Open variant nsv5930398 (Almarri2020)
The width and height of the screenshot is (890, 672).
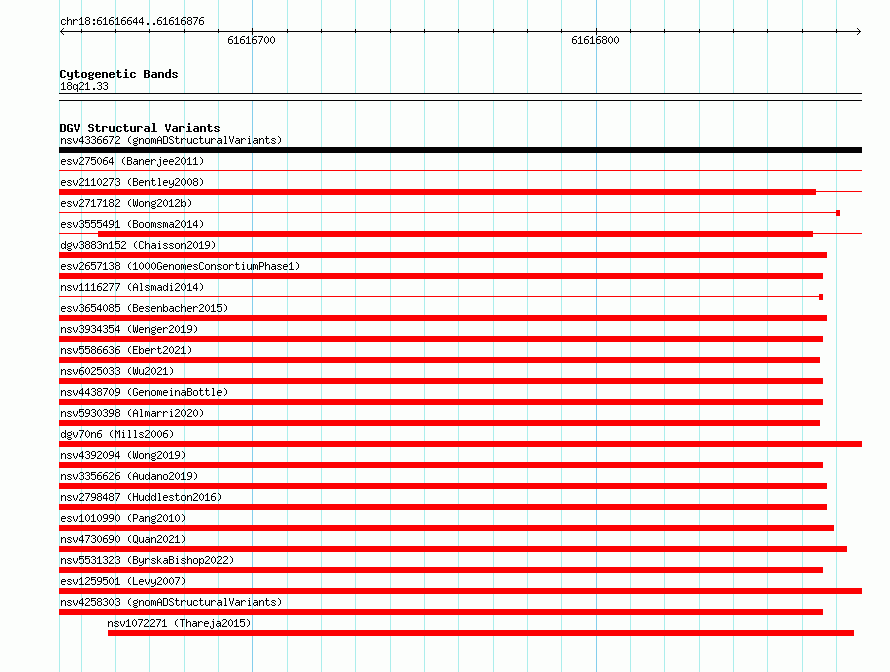132,413
